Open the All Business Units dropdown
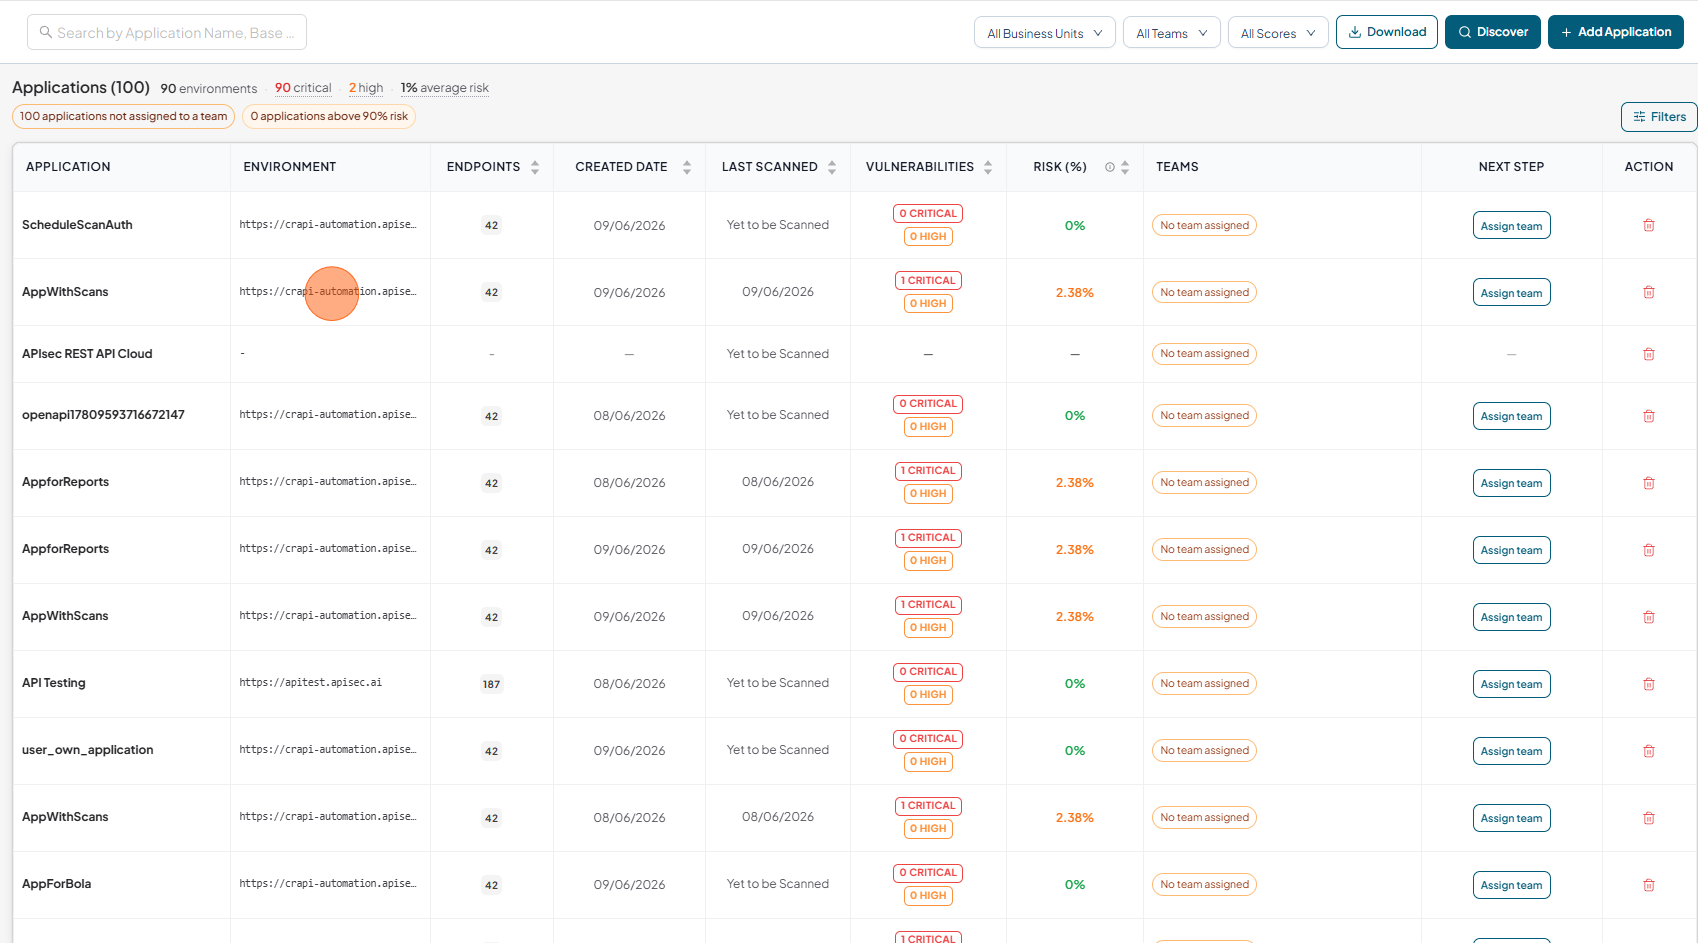The image size is (1698, 943). coord(1044,33)
